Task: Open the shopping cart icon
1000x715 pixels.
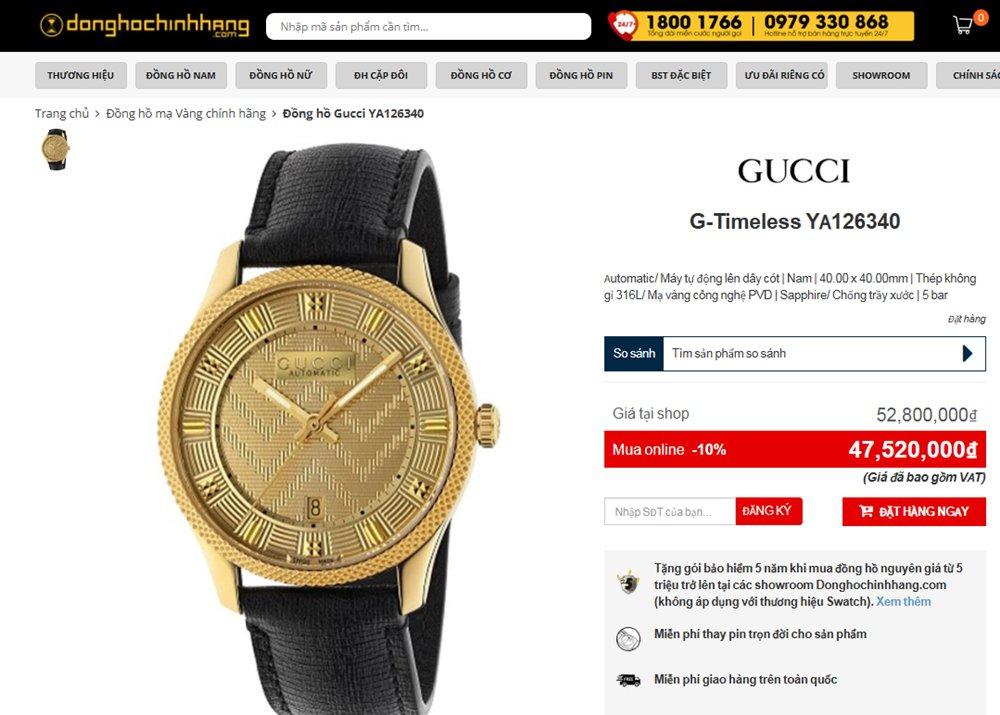Action: pyautogui.click(x=963, y=25)
